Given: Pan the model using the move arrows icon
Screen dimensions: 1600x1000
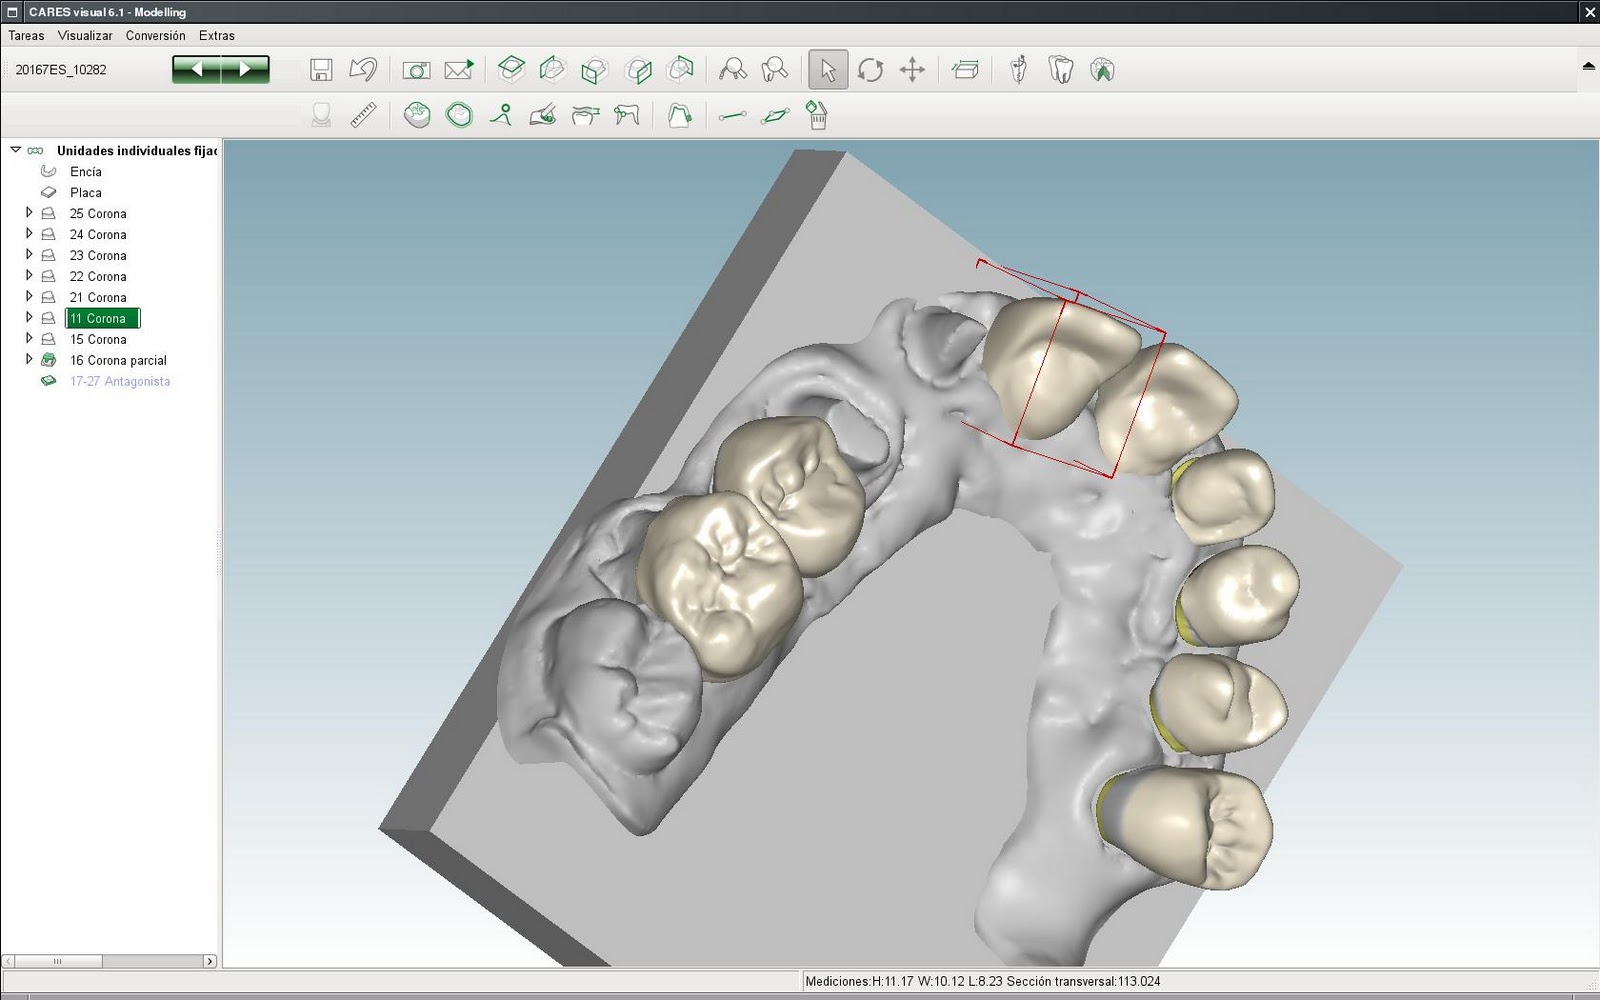Looking at the screenshot, I should (913, 70).
